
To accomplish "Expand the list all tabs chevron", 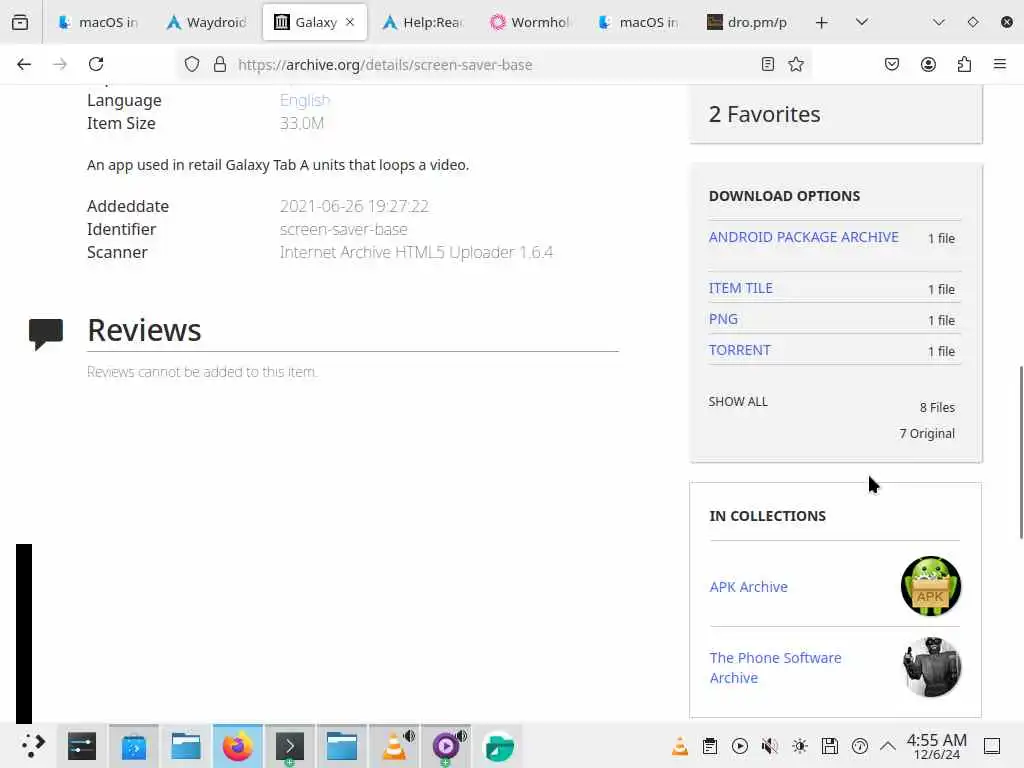I will pos(862,22).
